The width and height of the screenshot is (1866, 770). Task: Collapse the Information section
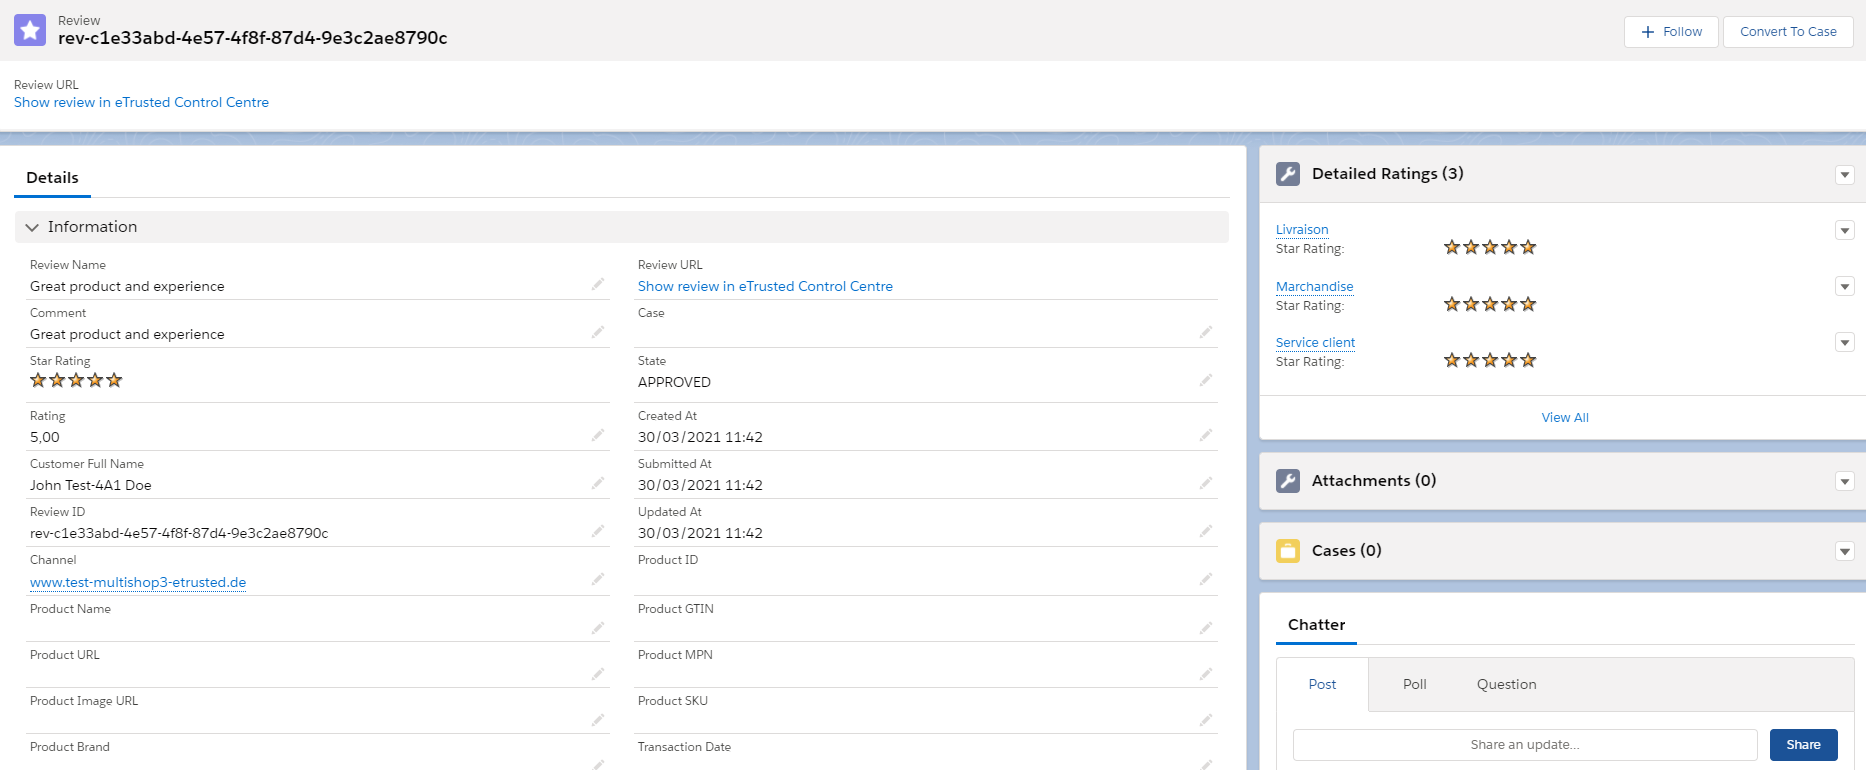(x=32, y=227)
